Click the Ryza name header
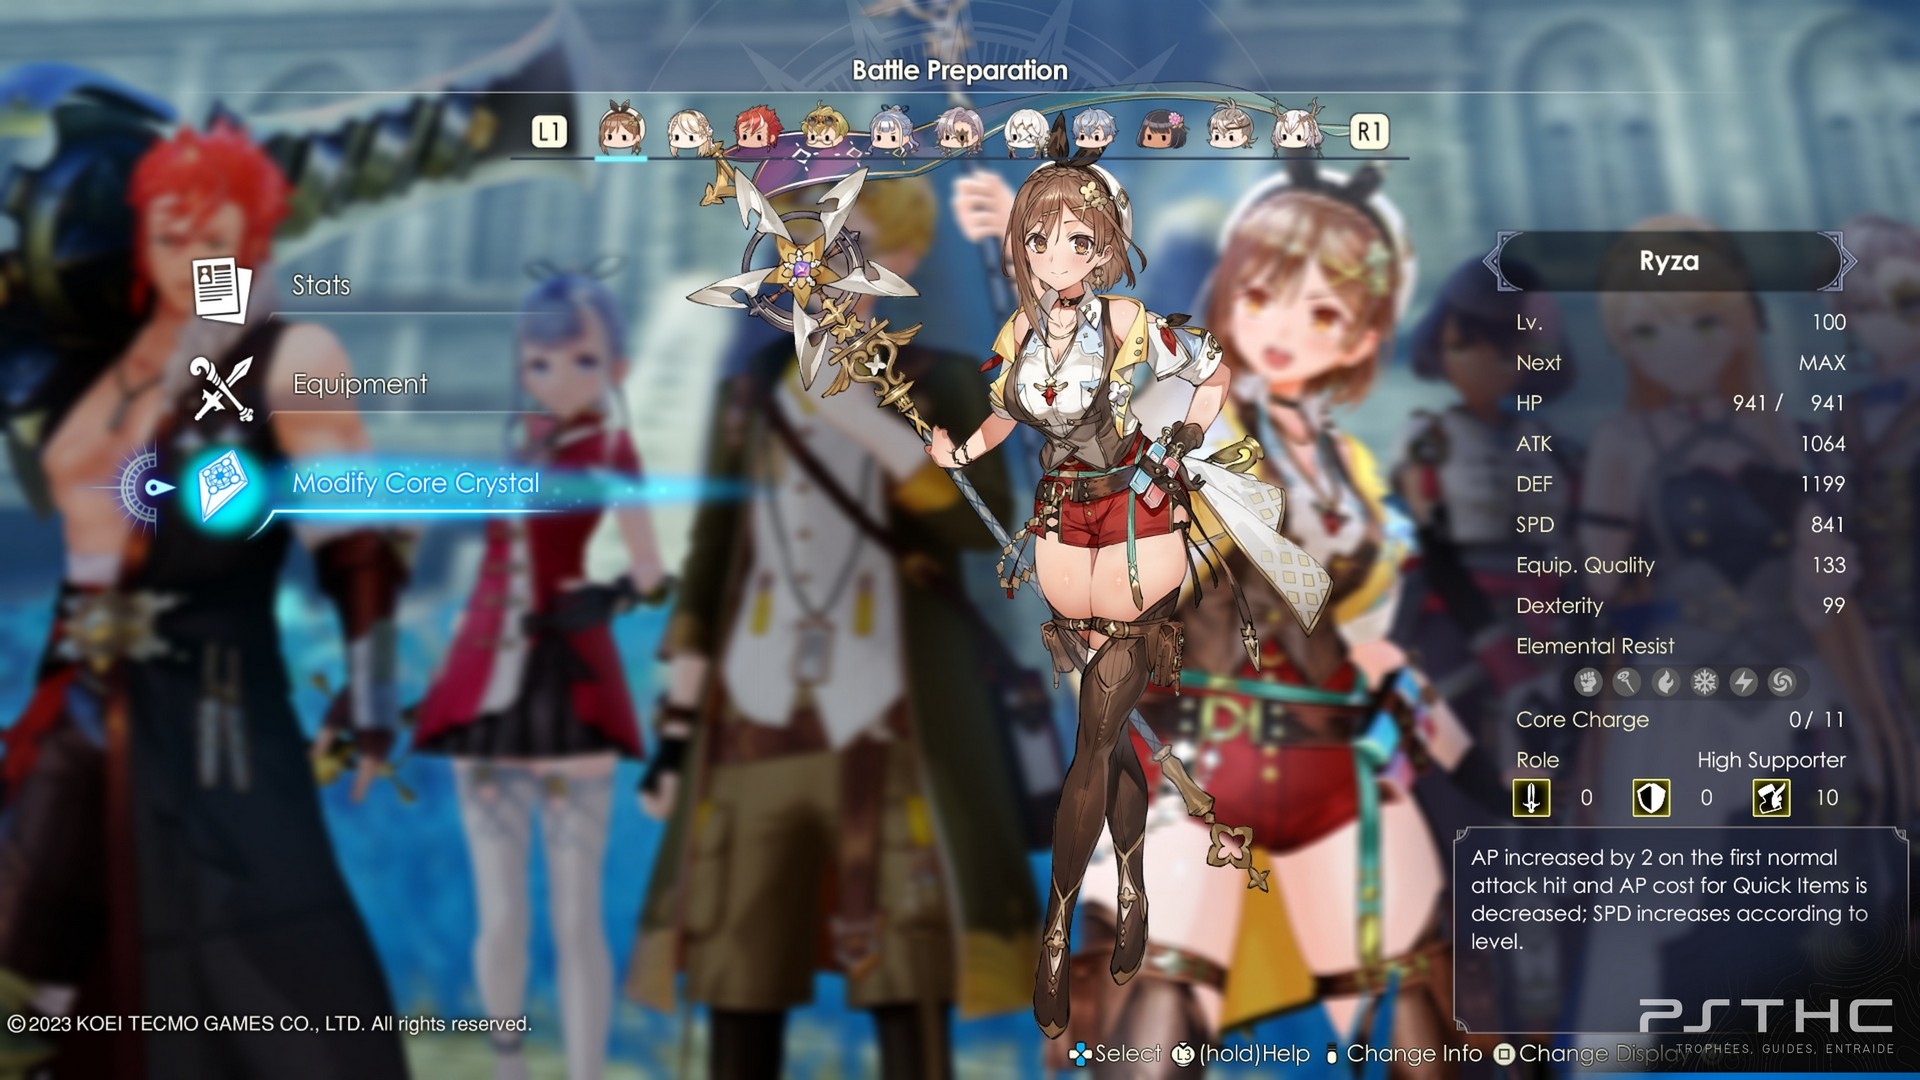The width and height of the screenshot is (1920, 1080). (x=1669, y=261)
